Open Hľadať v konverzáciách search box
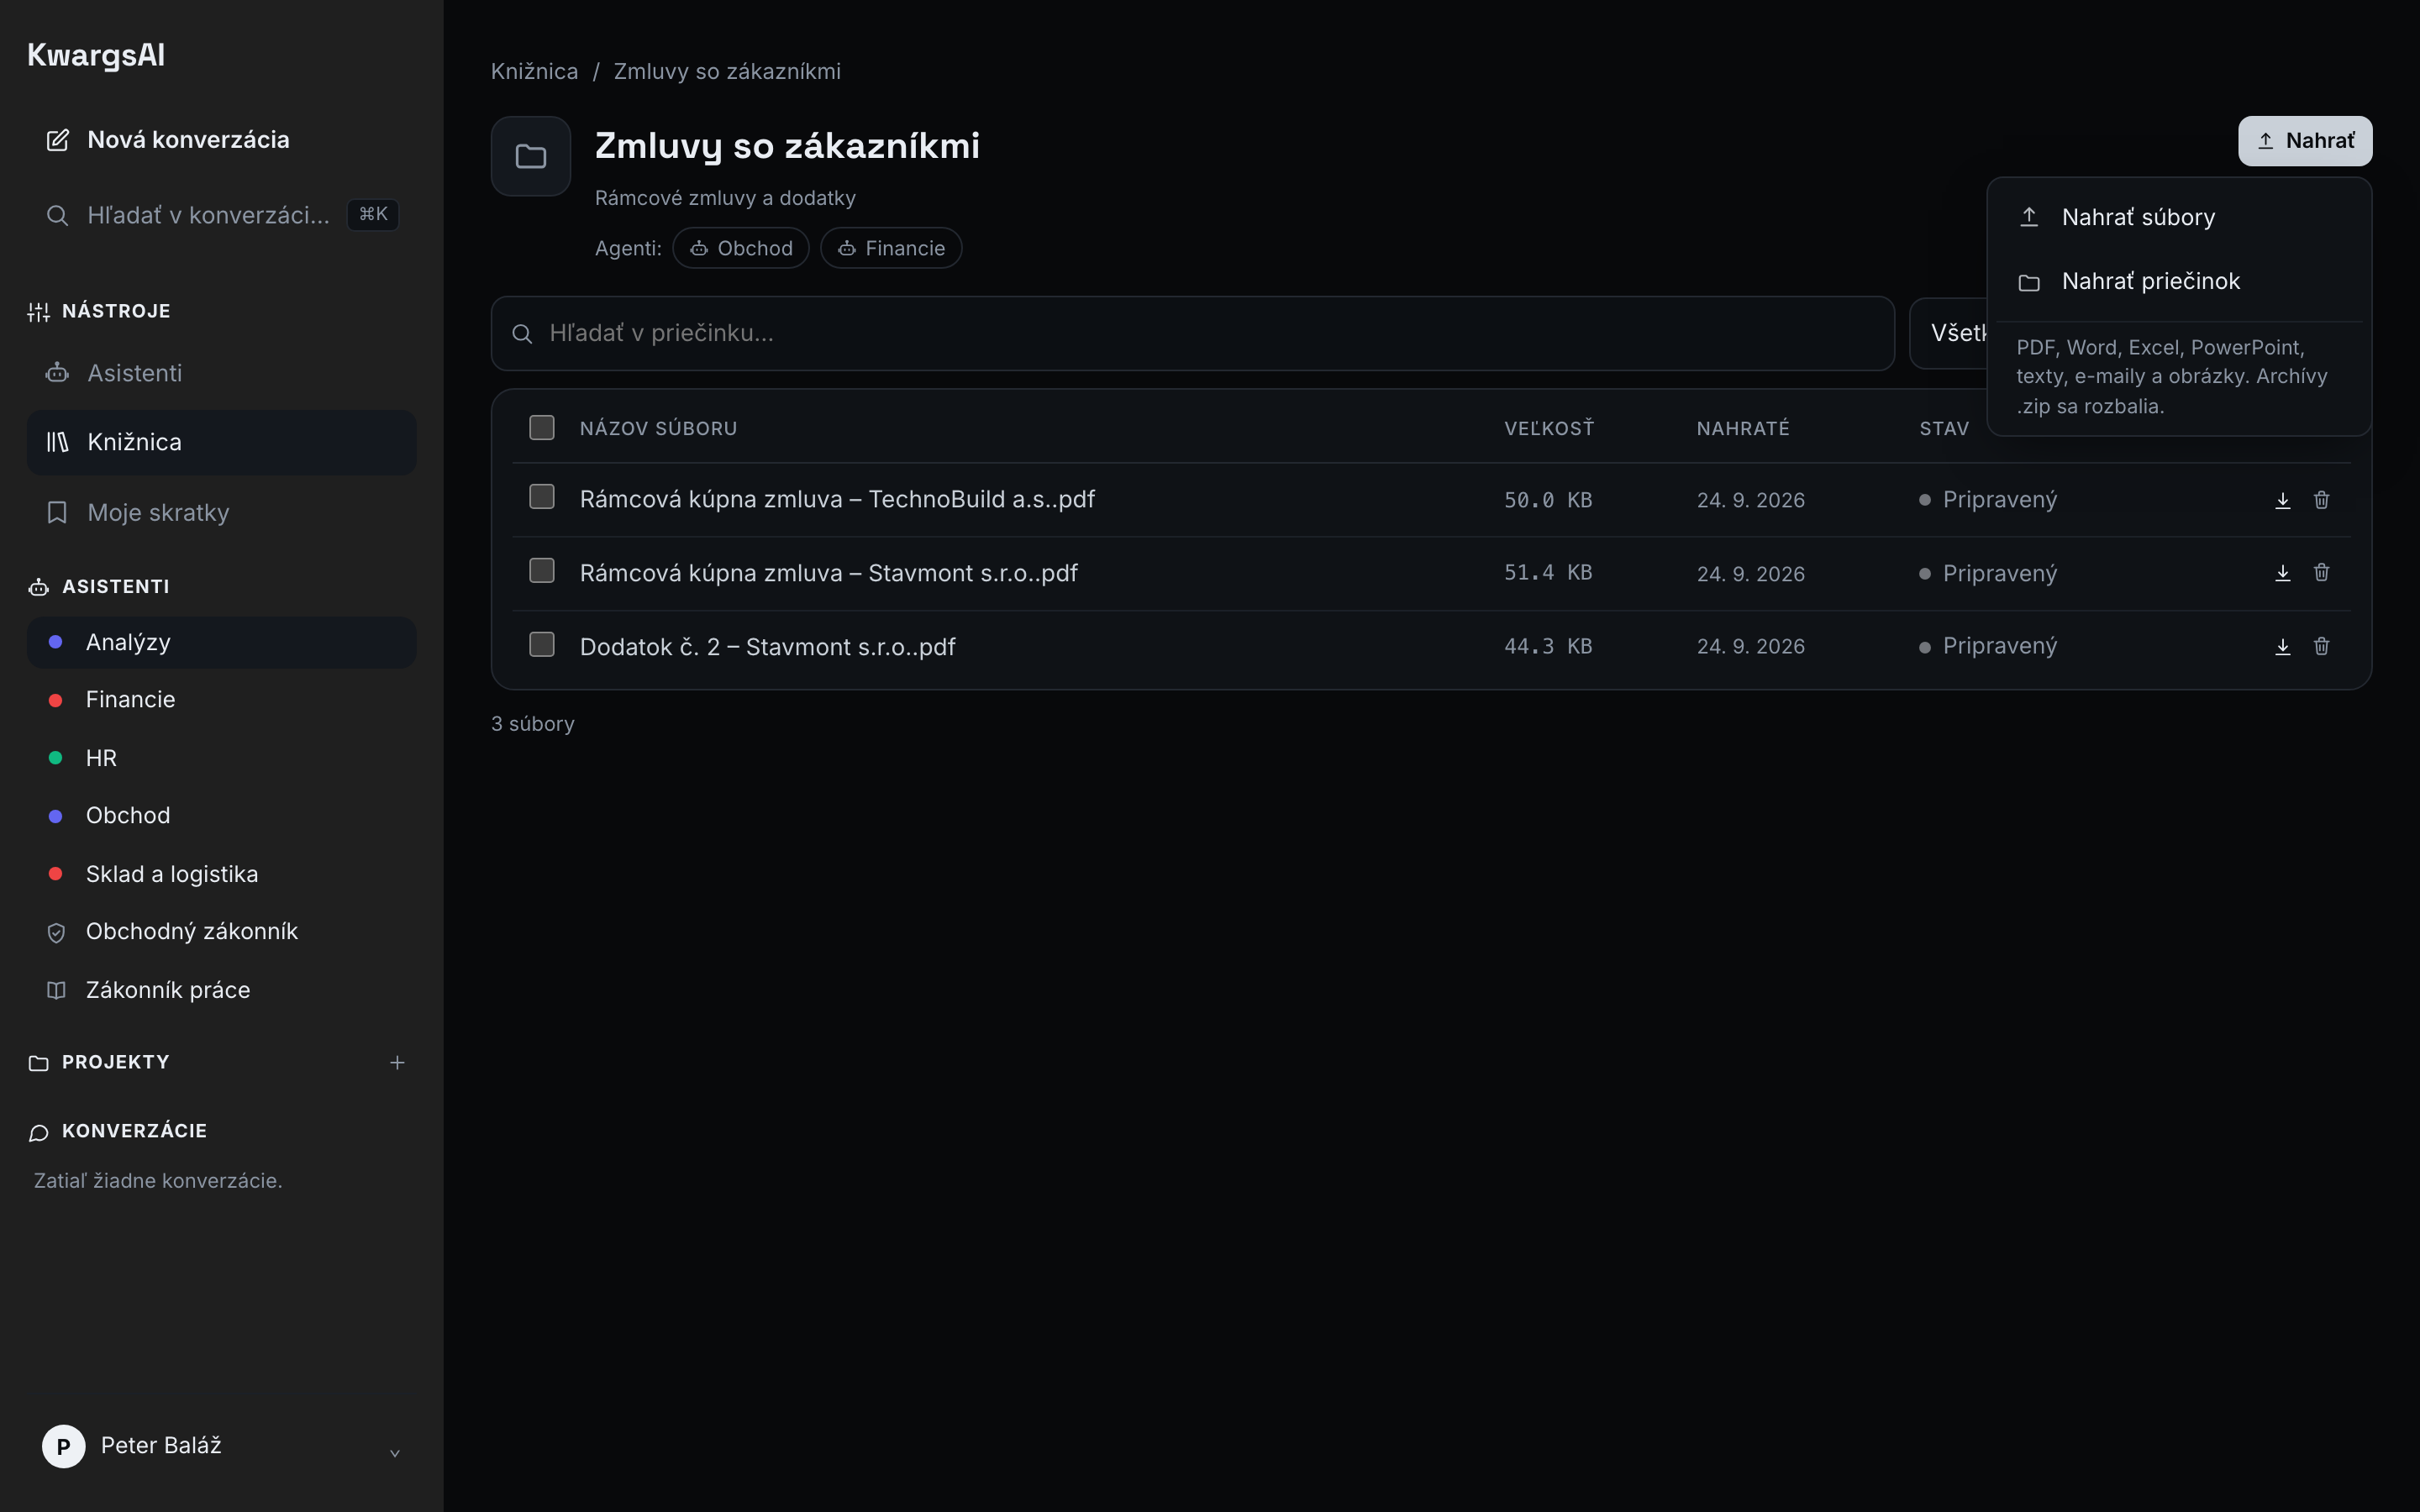 pyautogui.click(x=221, y=215)
